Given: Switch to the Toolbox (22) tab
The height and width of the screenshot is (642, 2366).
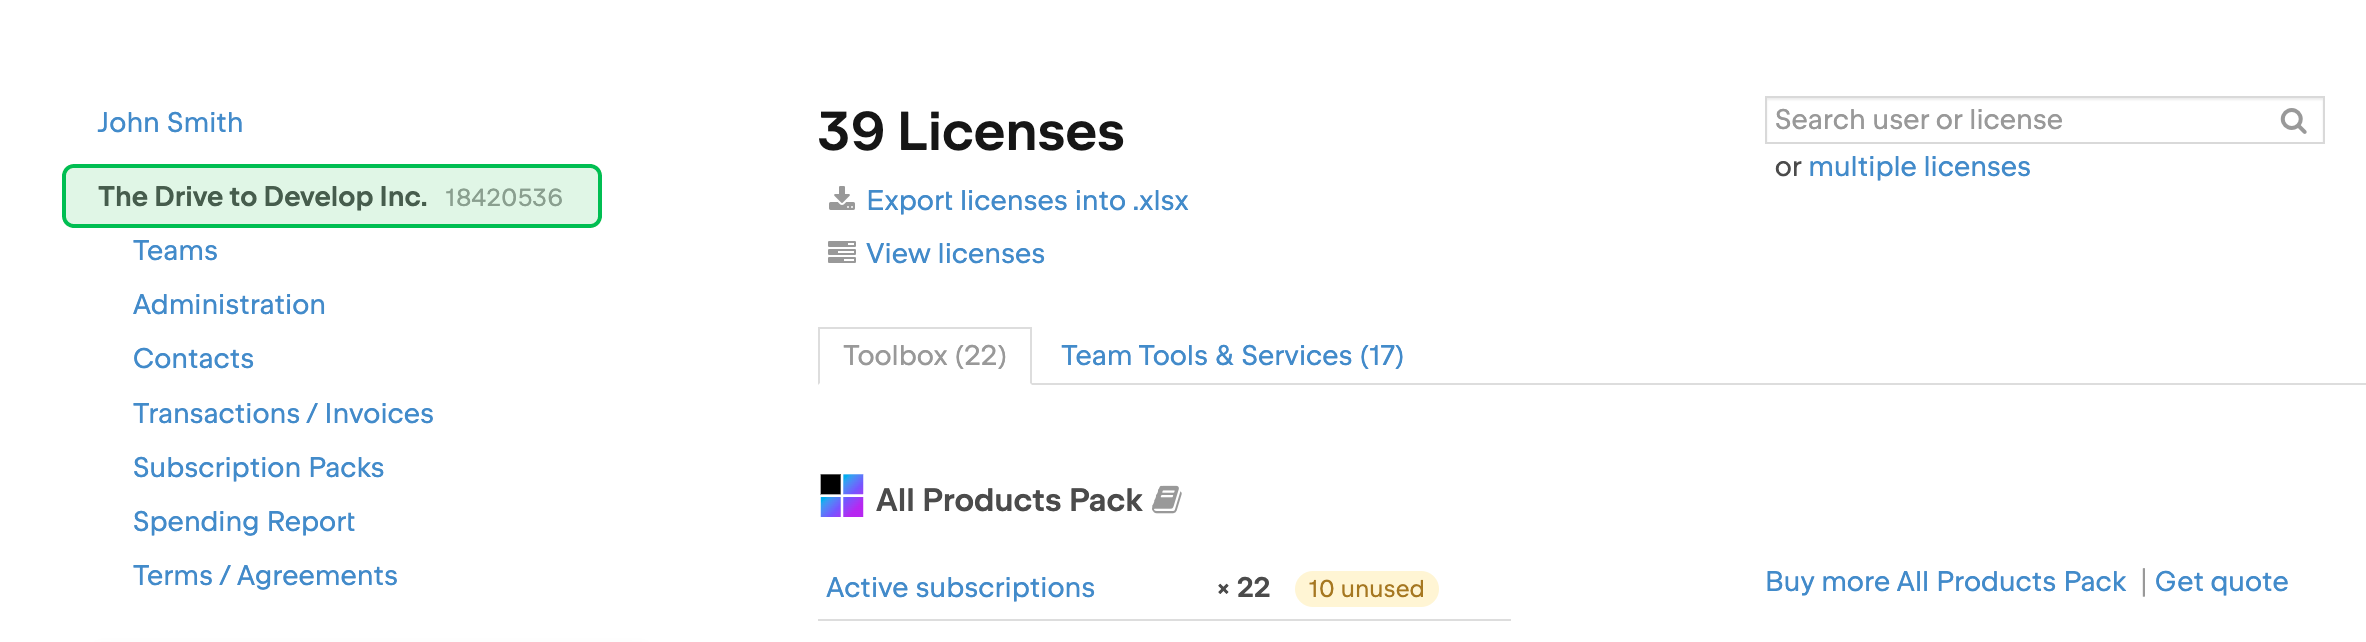Looking at the screenshot, I should (x=923, y=355).
